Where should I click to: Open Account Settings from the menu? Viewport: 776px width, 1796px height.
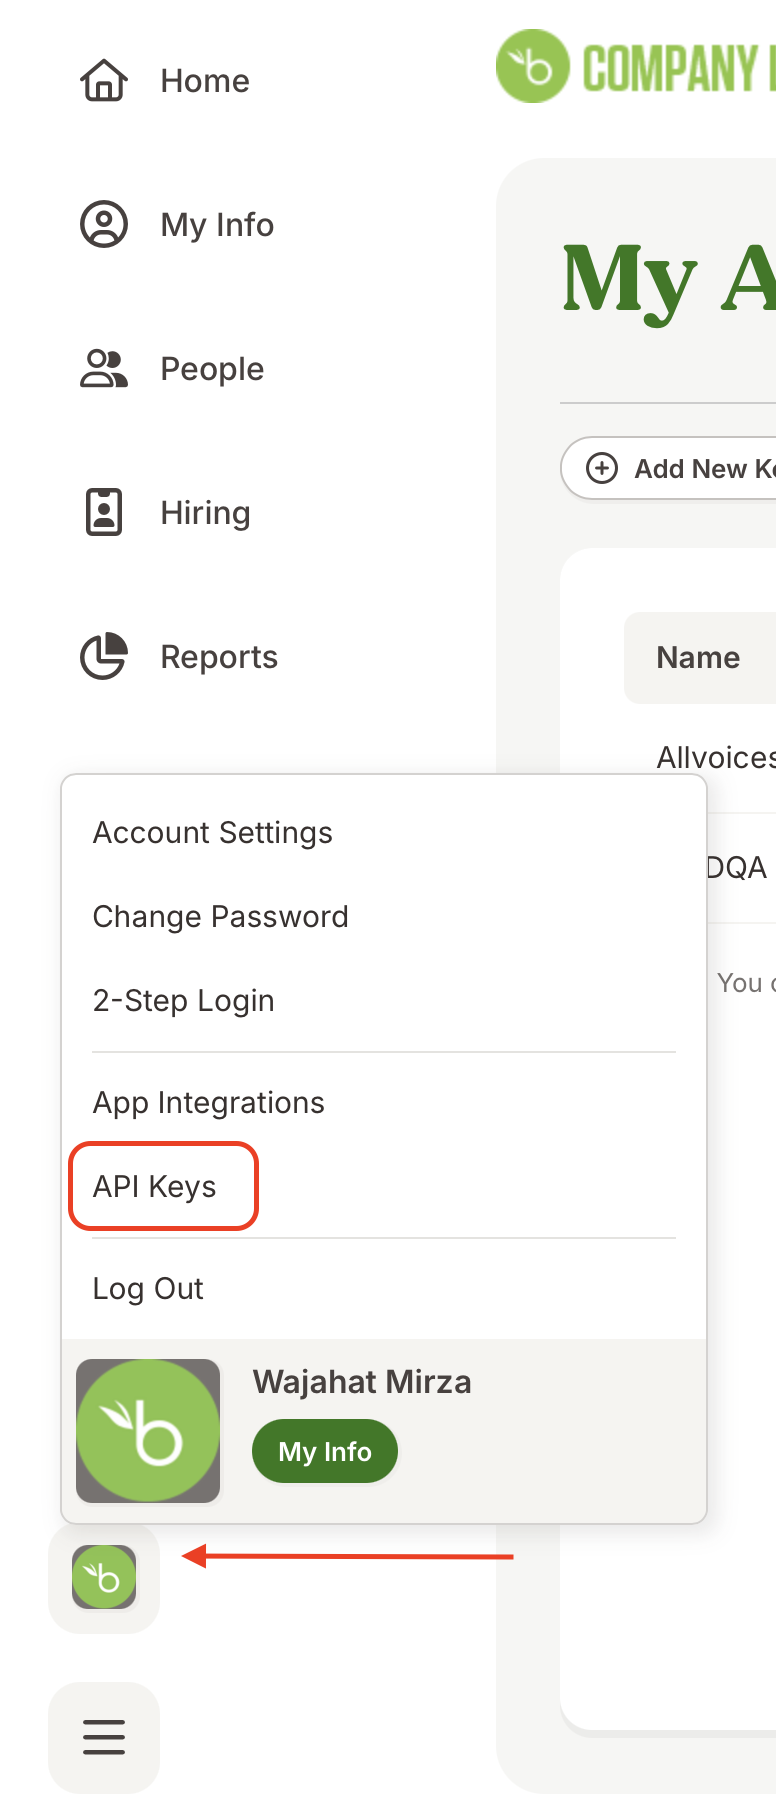tap(213, 832)
